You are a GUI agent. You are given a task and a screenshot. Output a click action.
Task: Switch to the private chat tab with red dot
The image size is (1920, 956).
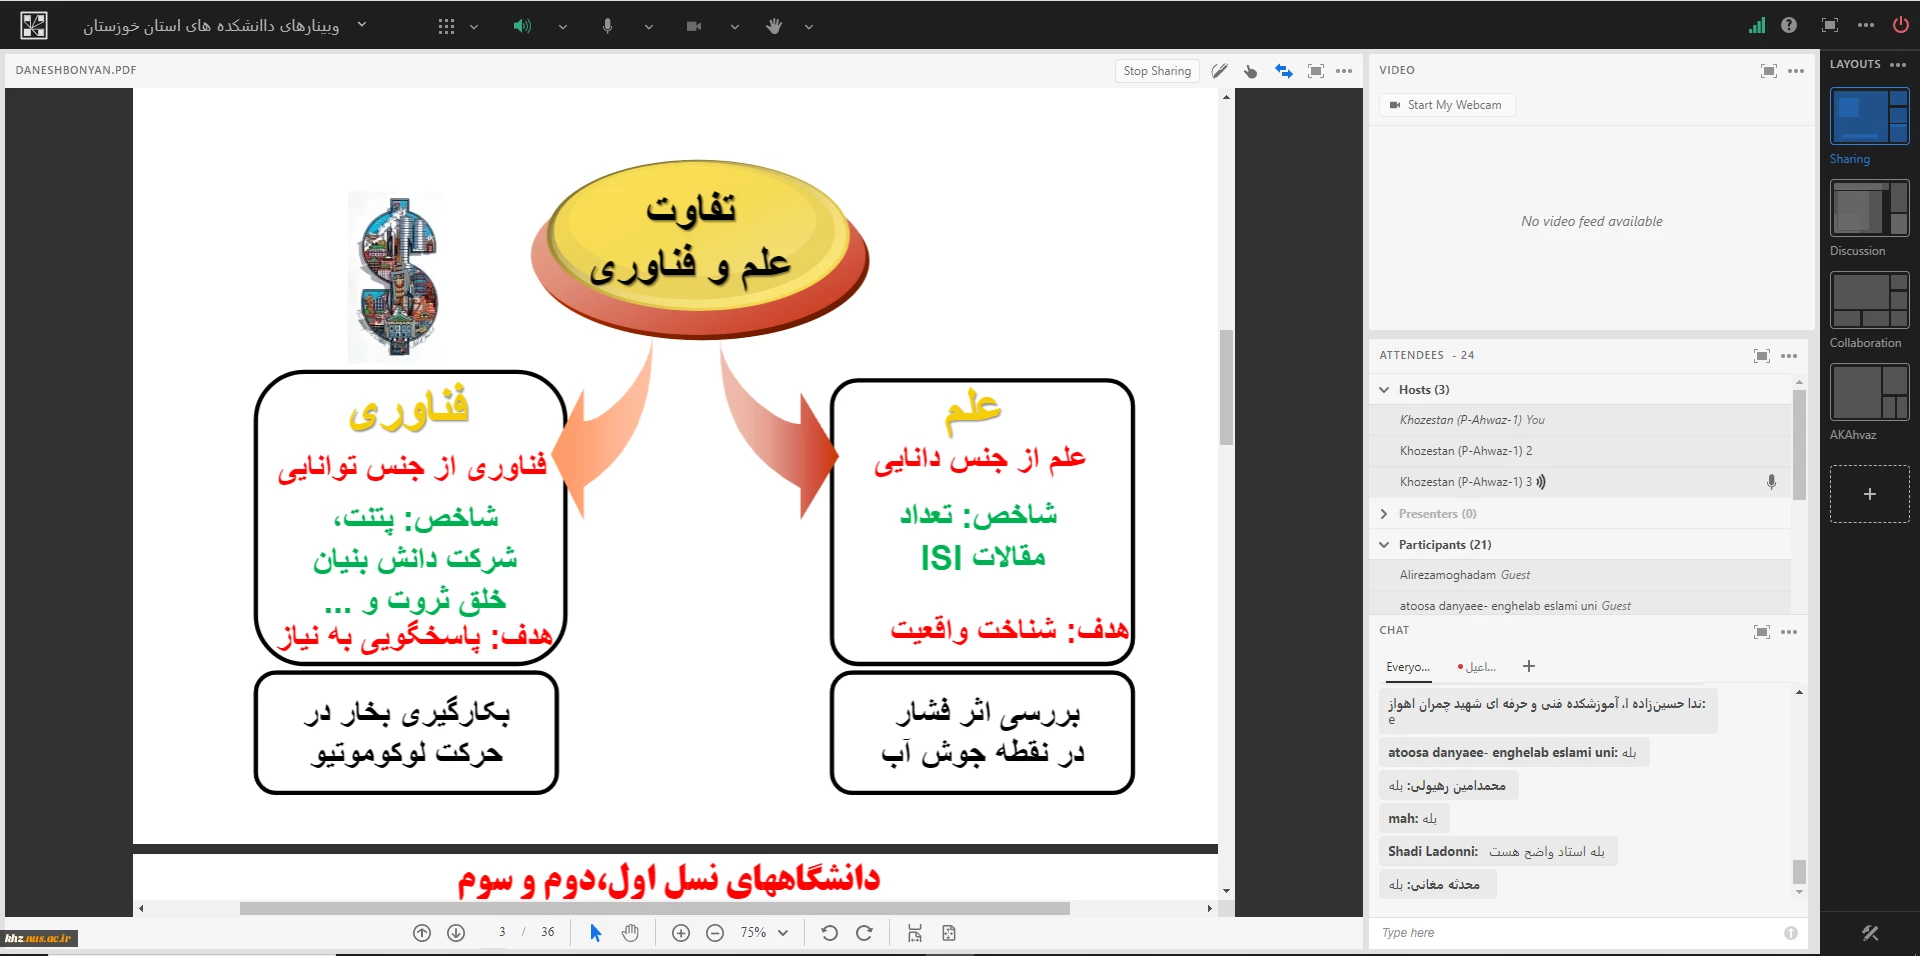coord(1477,667)
